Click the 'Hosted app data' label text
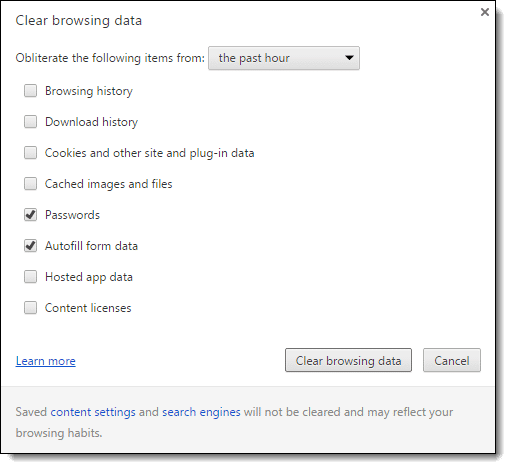 tap(89, 277)
